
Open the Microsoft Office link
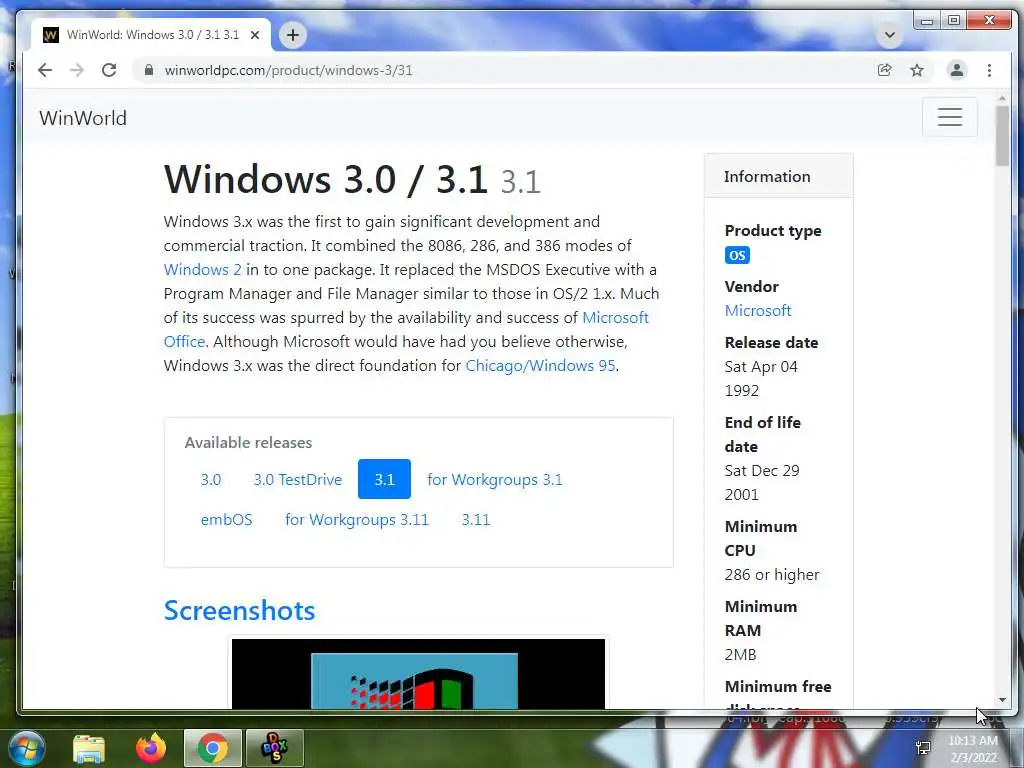[x=406, y=329]
